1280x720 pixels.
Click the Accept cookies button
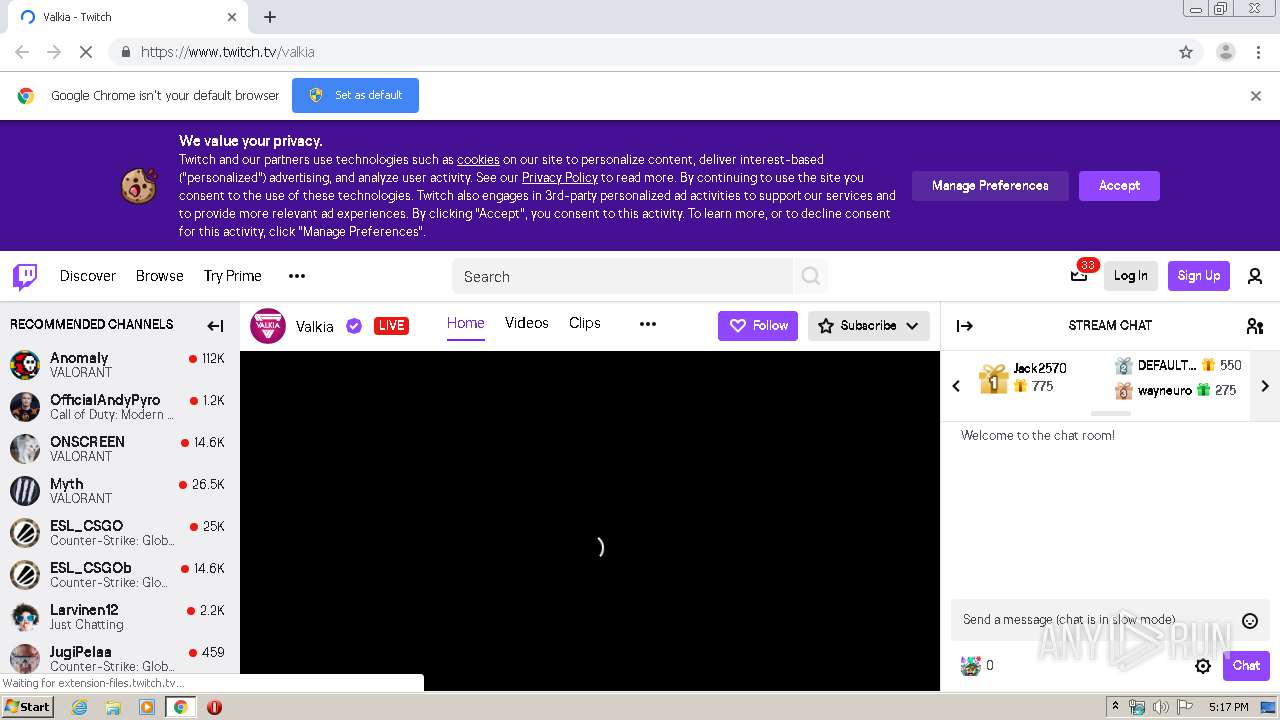(1119, 186)
